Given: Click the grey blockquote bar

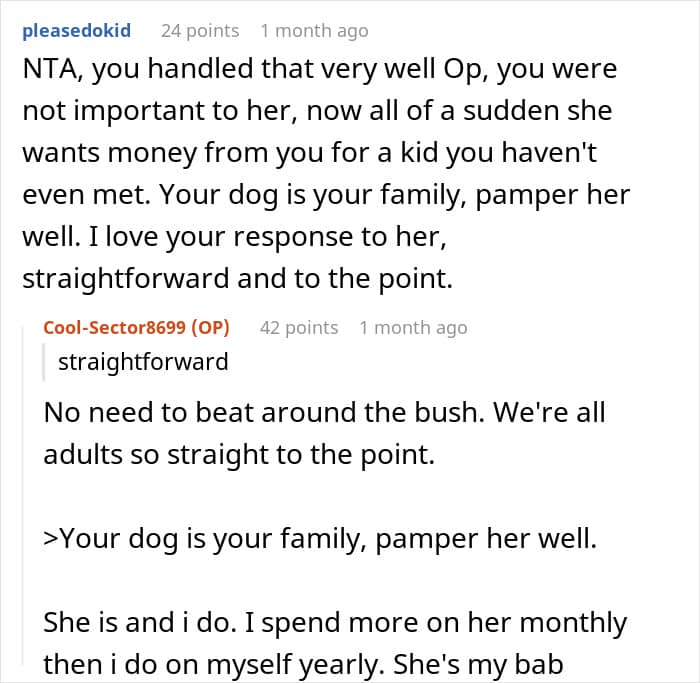Looking at the screenshot, I should (x=45, y=361).
